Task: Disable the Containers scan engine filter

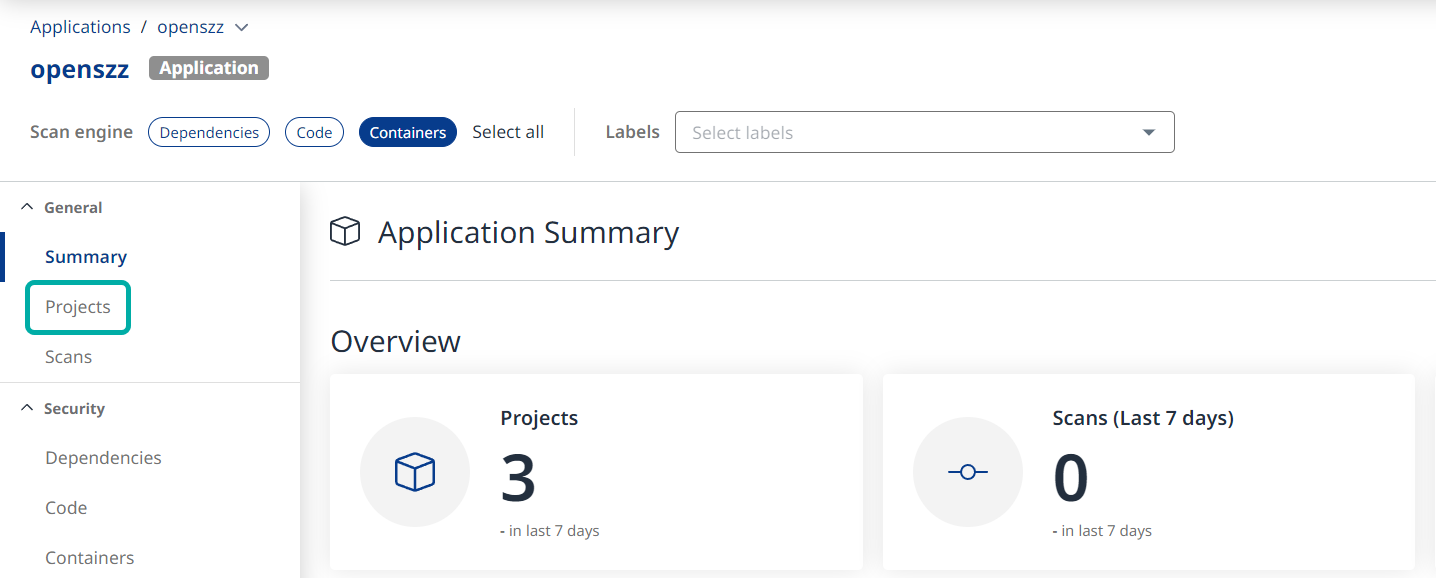Action: [x=407, y=132]
